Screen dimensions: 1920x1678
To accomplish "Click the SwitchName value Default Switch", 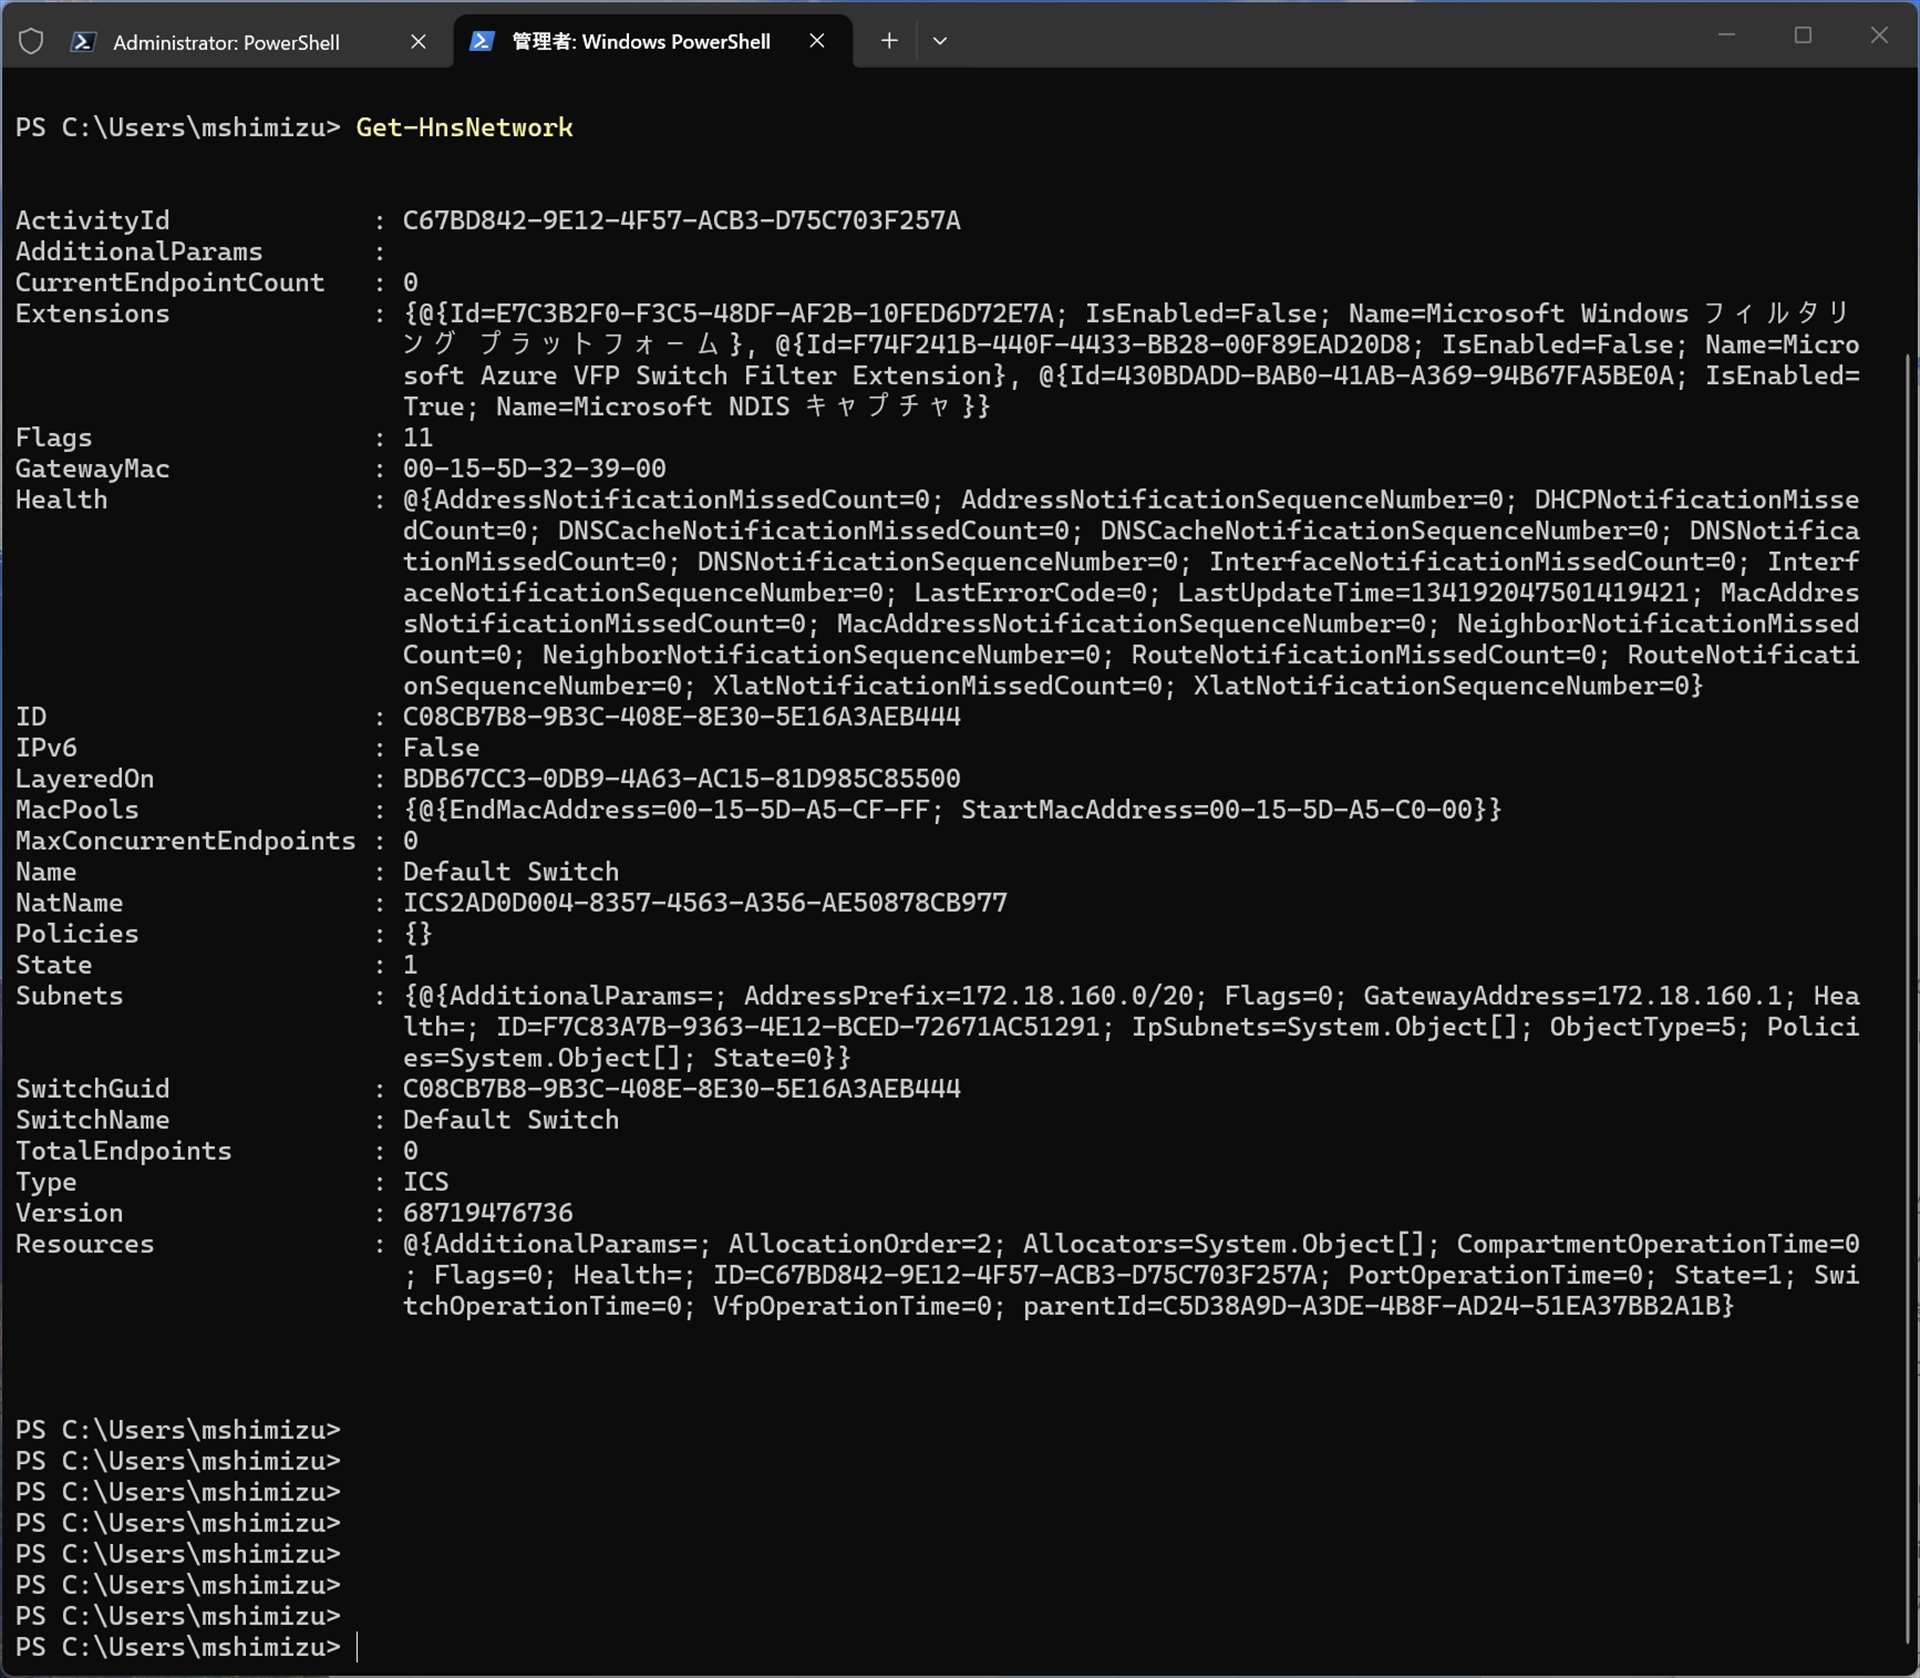I will point(510,1119).
